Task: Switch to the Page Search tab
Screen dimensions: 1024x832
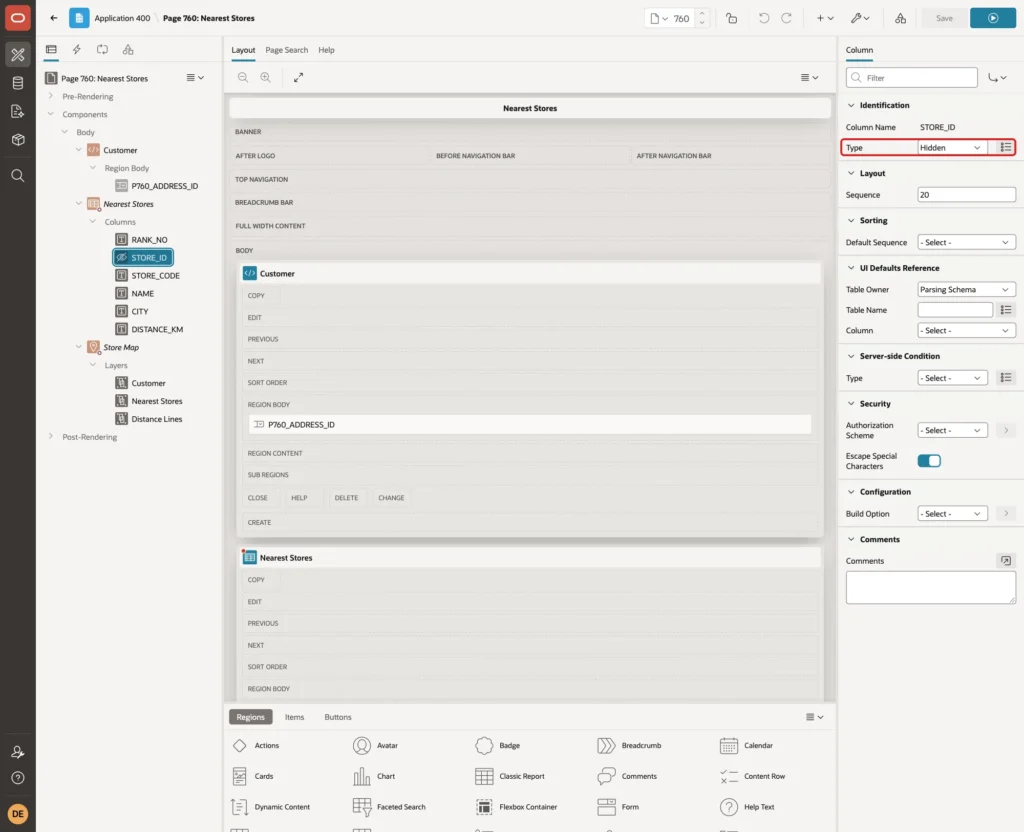Action: [286, 50]
